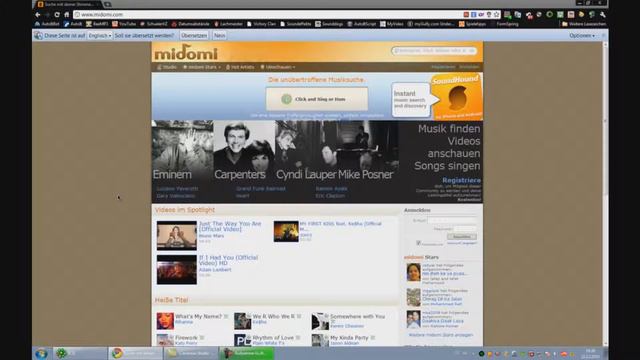
Task: Click the Bruno Mars artist link
Action: [211, 236]
